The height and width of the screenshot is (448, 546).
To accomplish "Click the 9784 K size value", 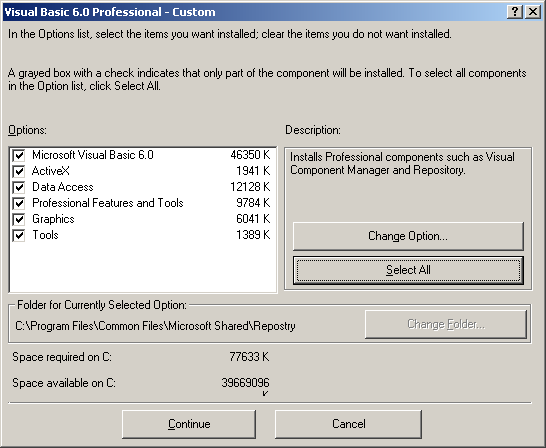I will click(x=253, y=203).
